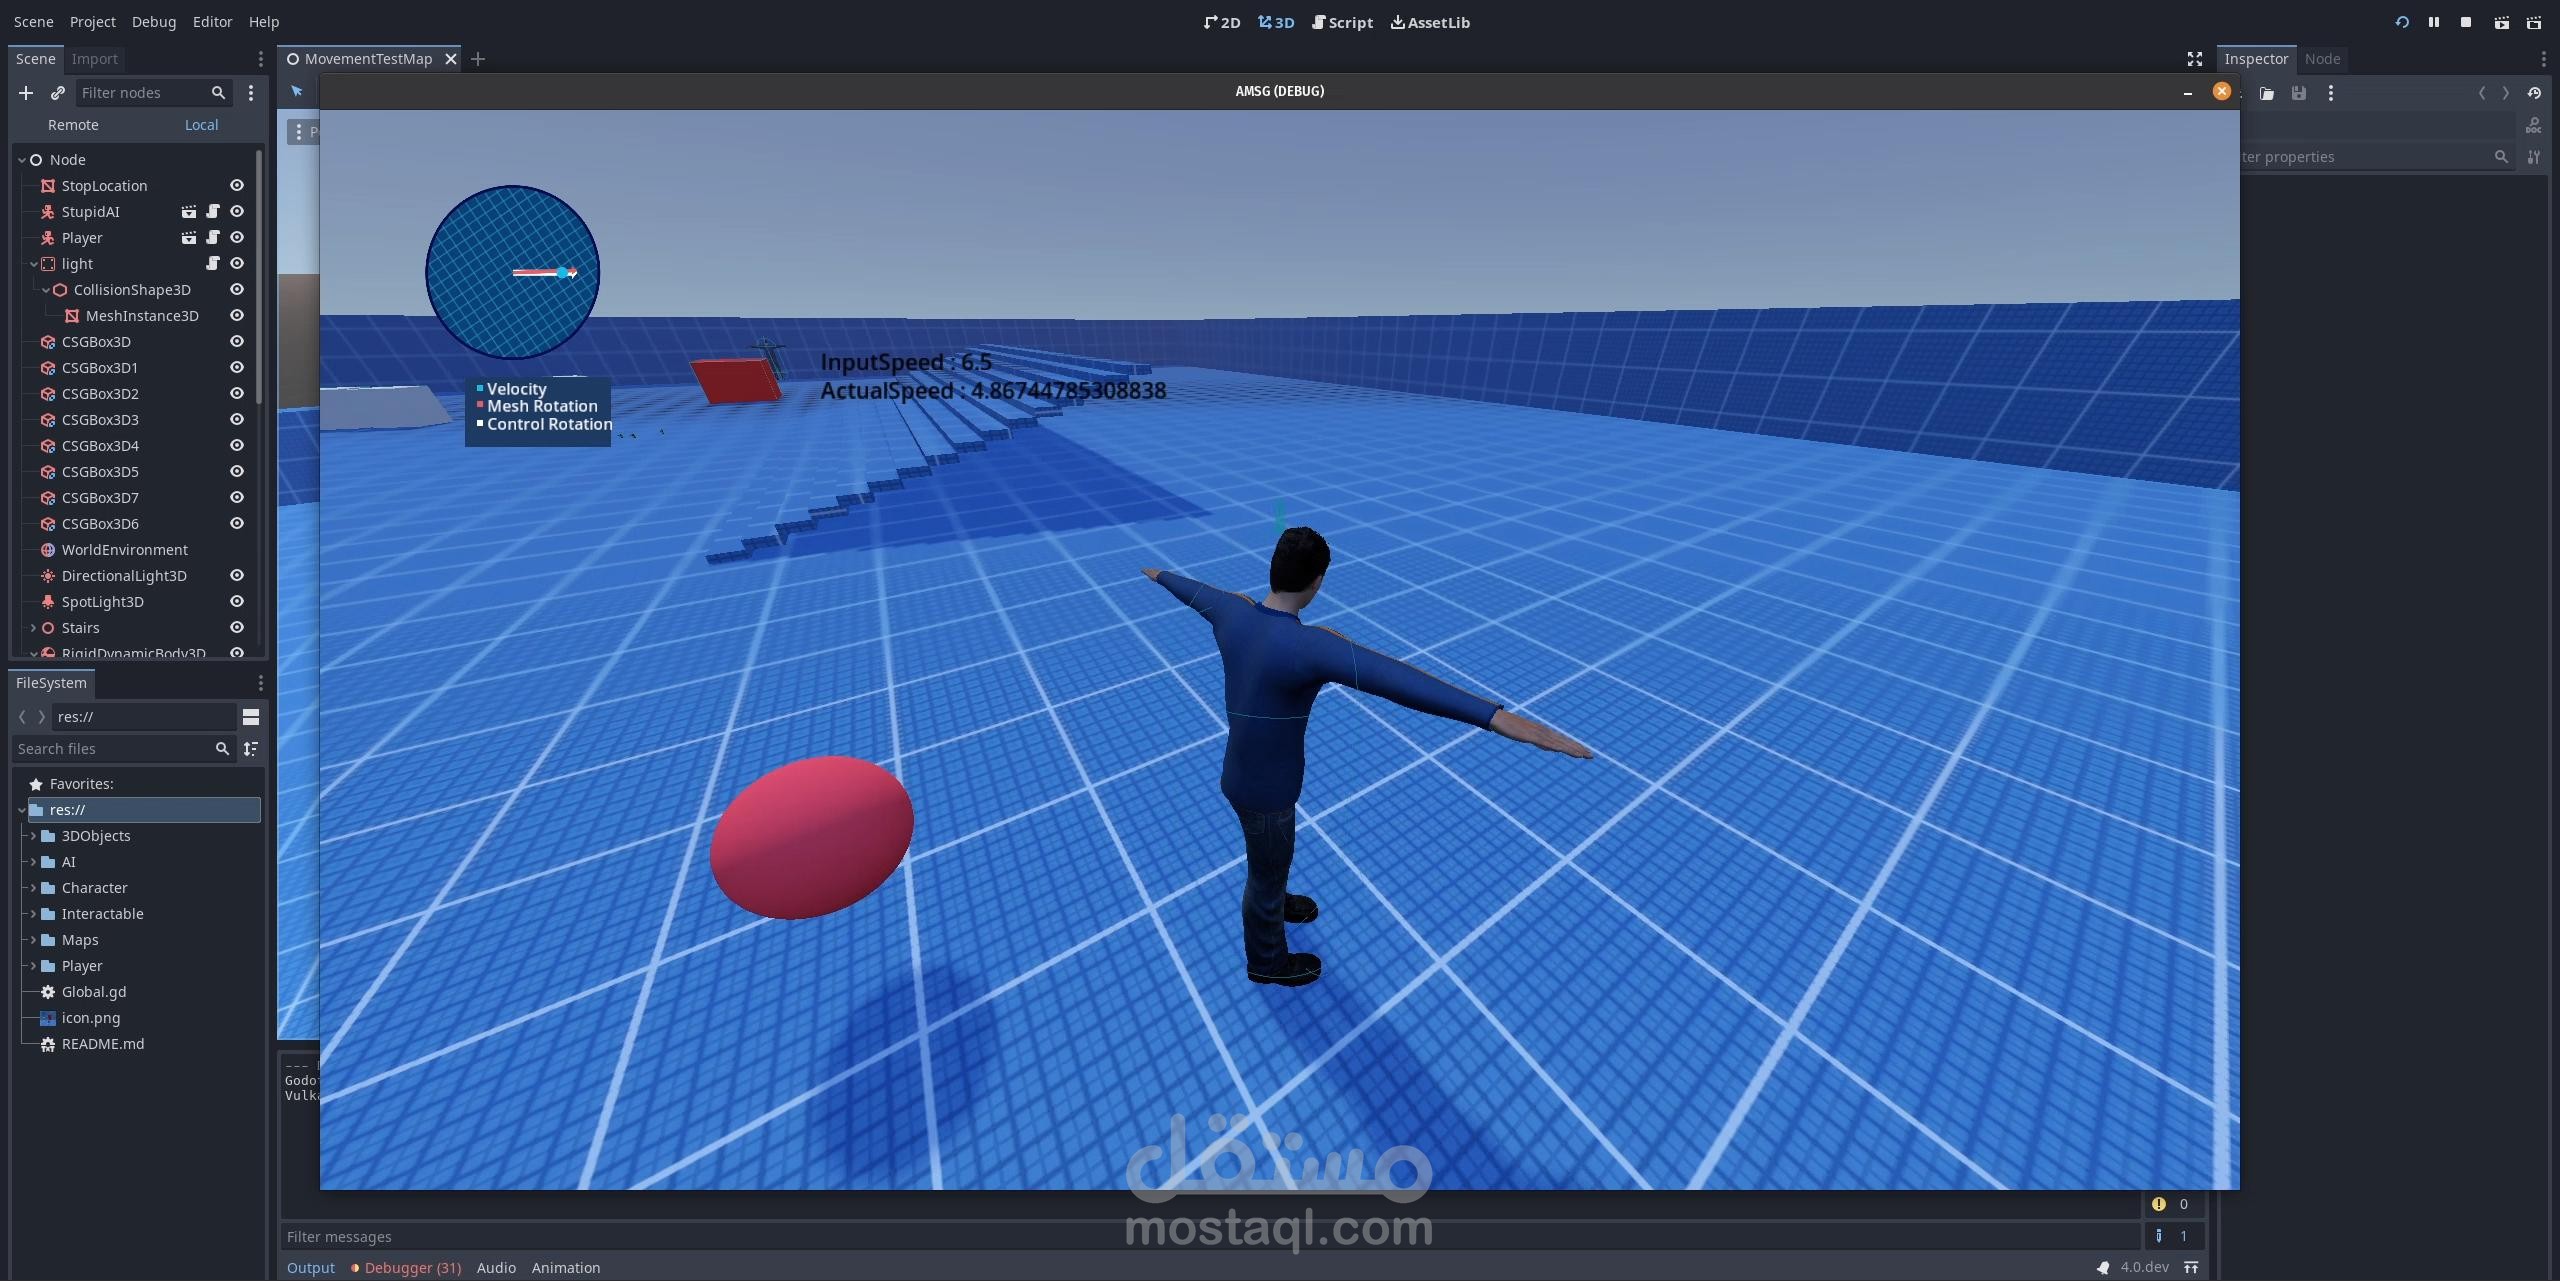Stop the running project
The height and width of the screenshot is (1281, 2560).
[x=2466, y=22]
